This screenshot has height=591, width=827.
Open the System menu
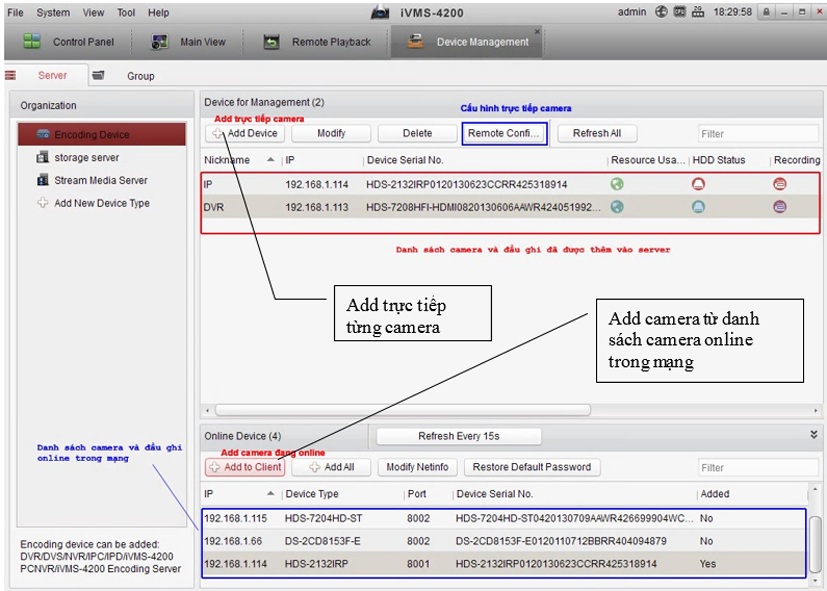pyautogui.click(x=53, y=12)
